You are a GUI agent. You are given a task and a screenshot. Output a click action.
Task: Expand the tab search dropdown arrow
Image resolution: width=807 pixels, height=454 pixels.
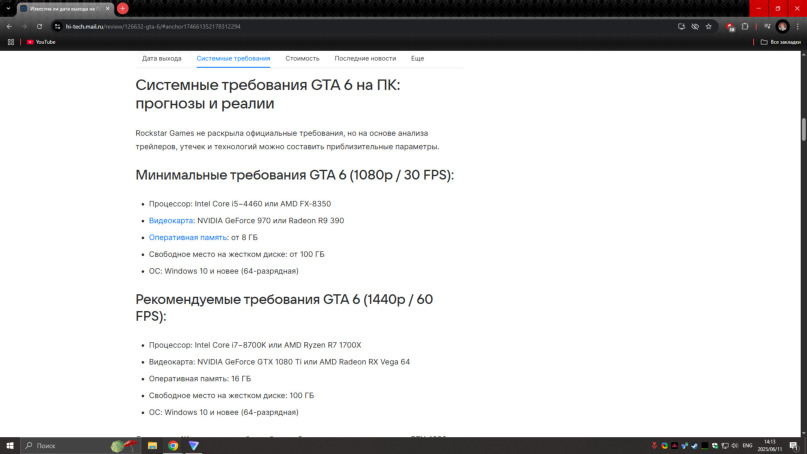(x=8, y=8)
